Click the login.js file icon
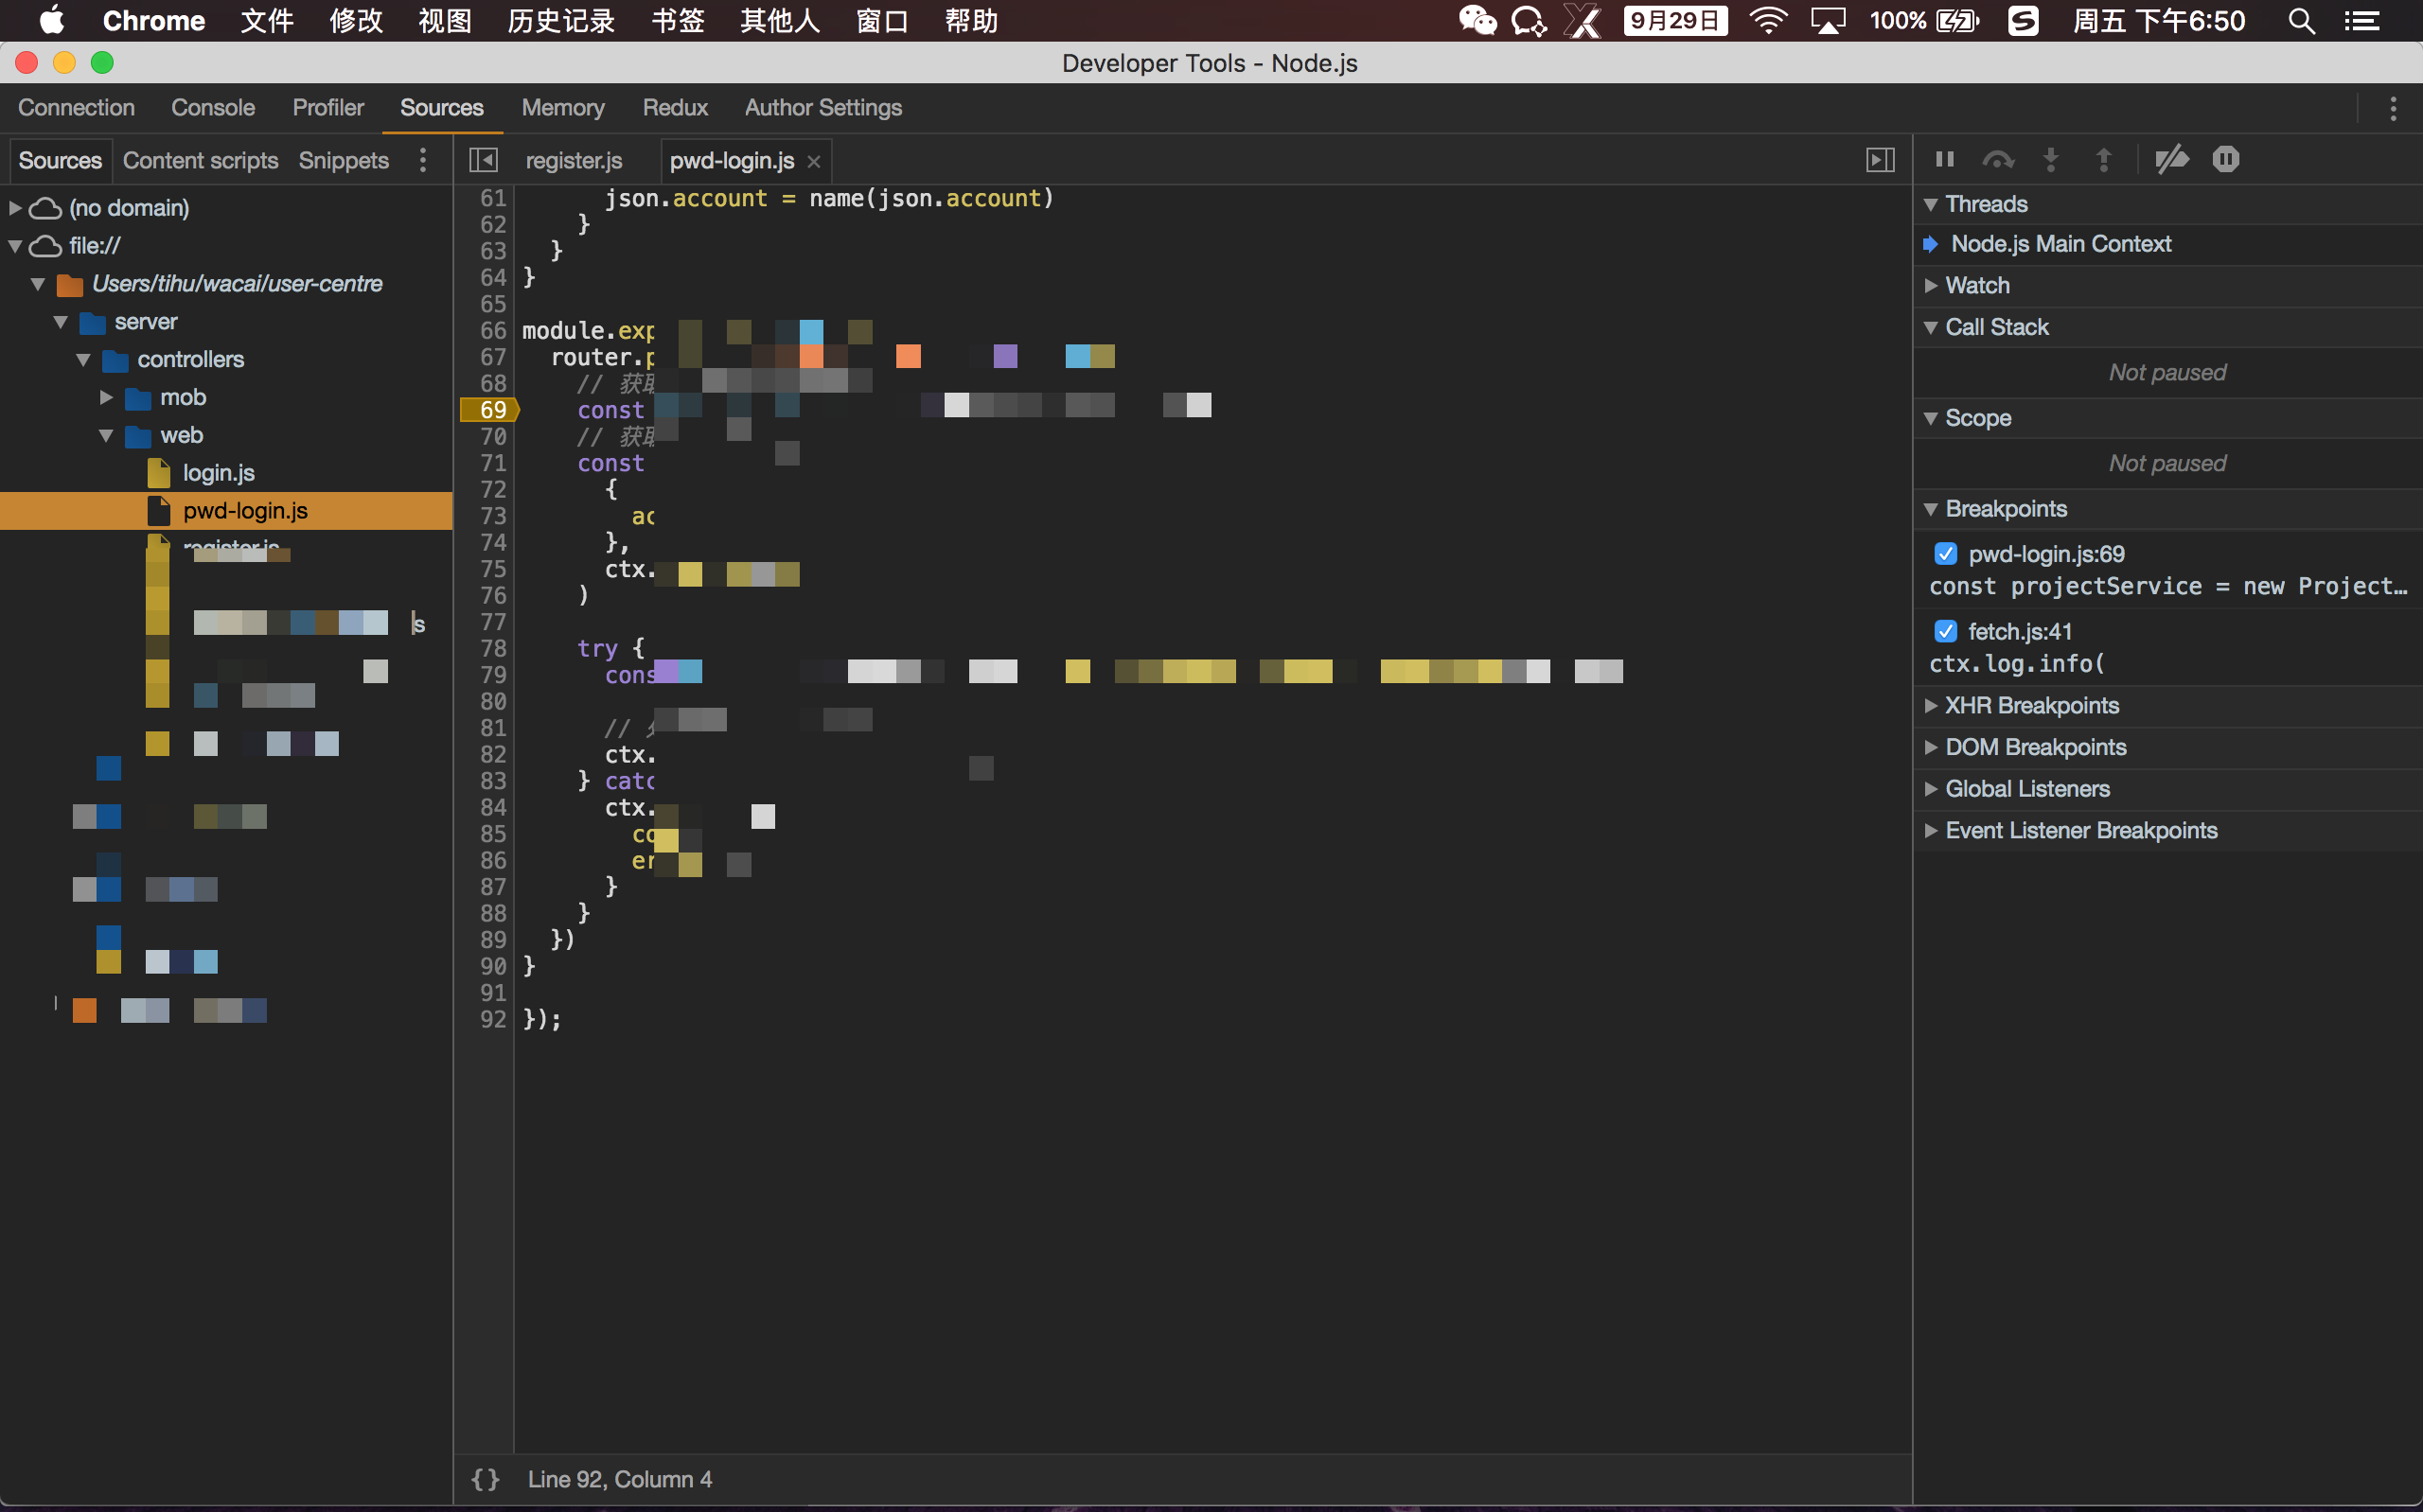The image size is (2423, 1512). coord(158,473)
